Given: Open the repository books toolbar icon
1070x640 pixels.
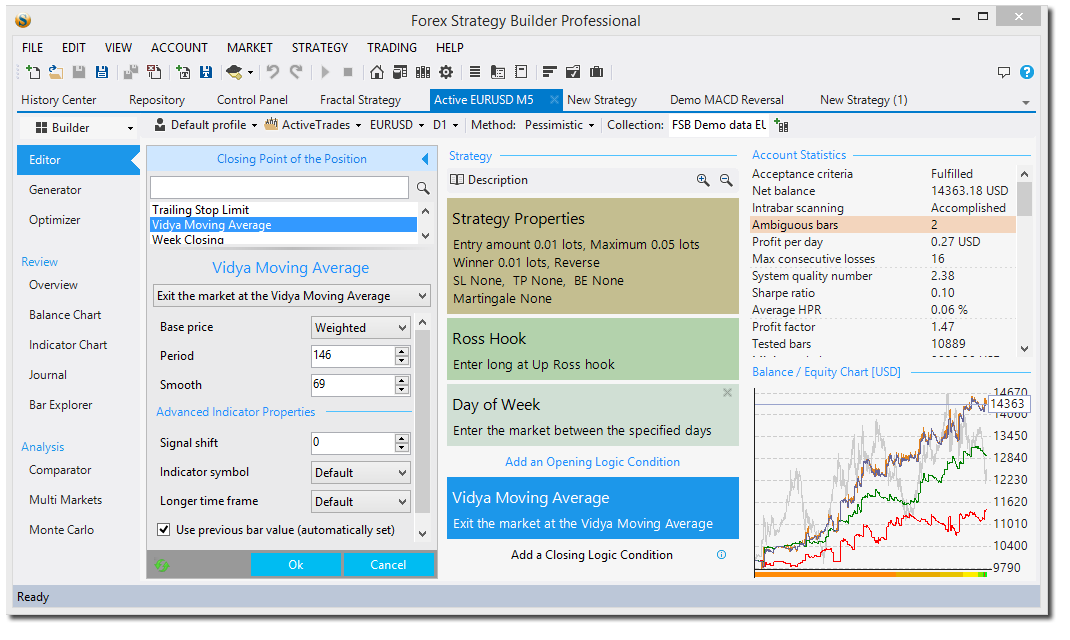Looking at the screenshot, I should coord(423,72).
